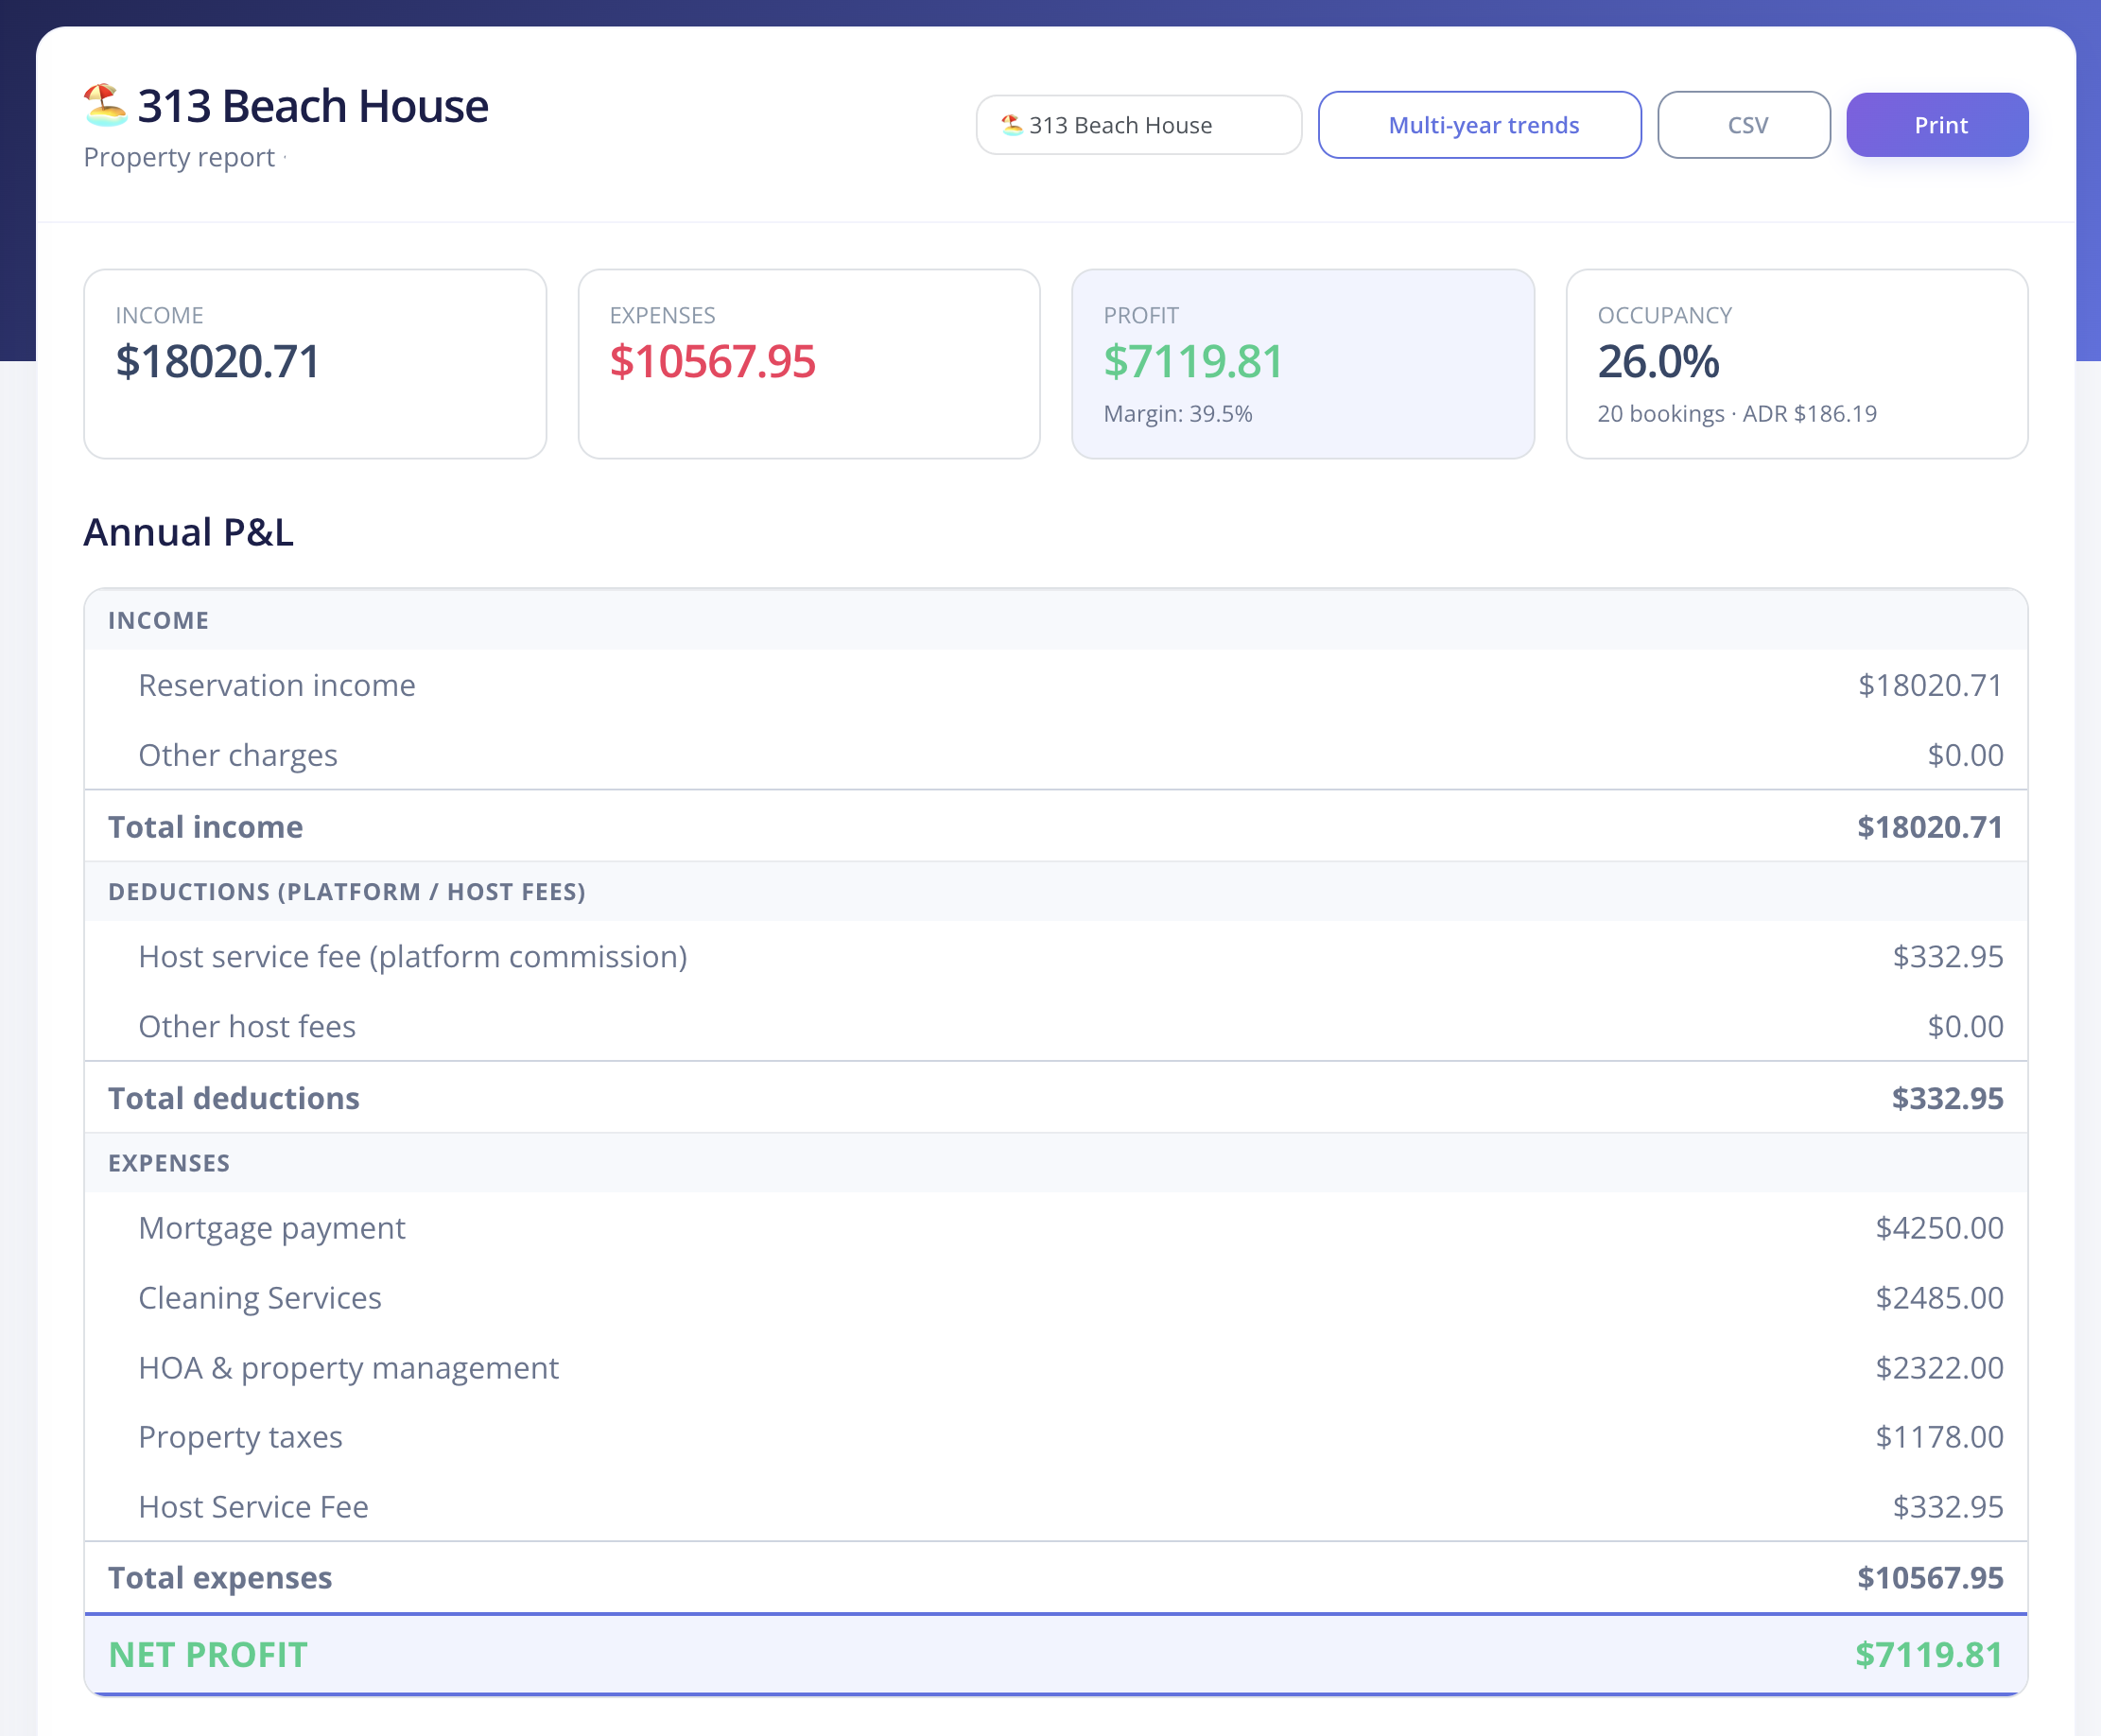Click the Mortgage payment $4250.00 amount
This screenshot has width=2101, height=1736.
(1939, 1228)
